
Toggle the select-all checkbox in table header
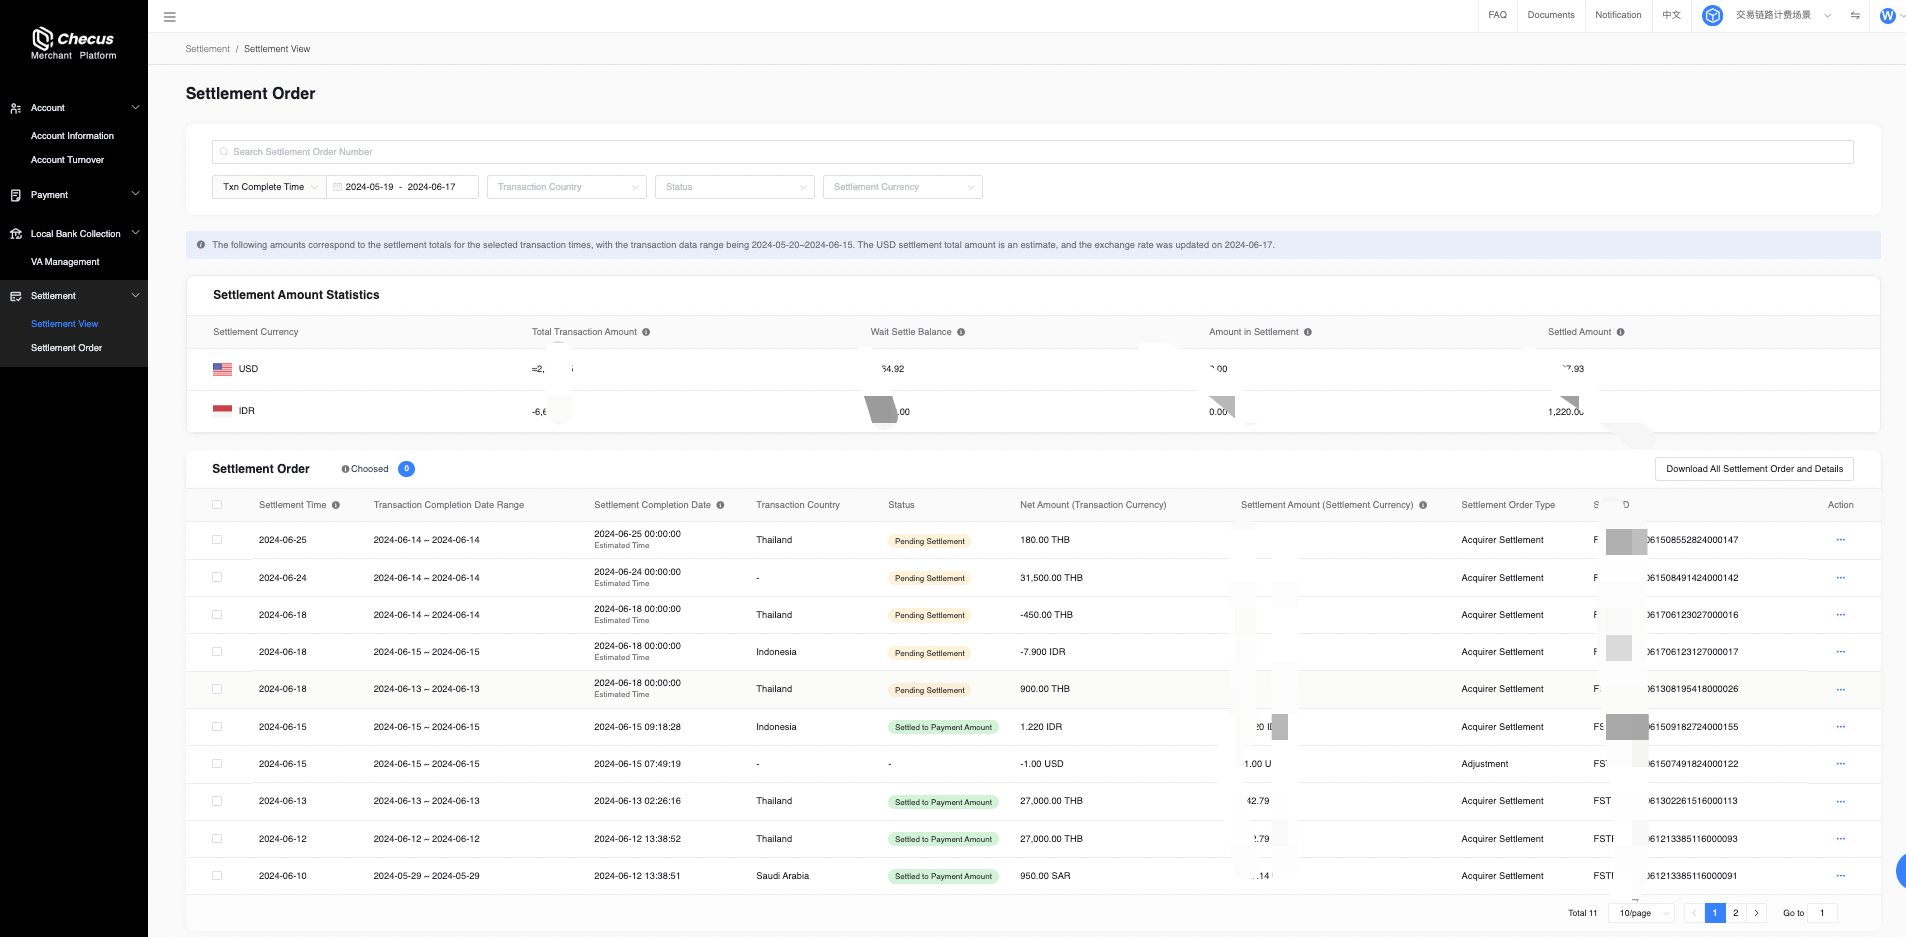pos(217,505)
